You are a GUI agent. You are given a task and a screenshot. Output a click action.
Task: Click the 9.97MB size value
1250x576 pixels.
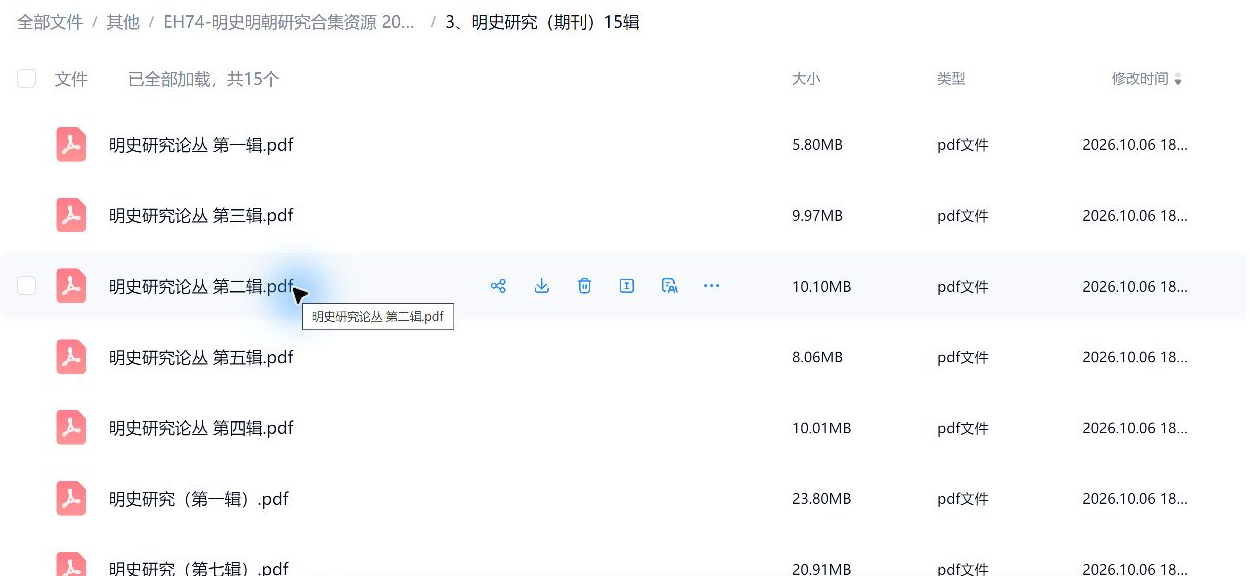click(817, 215)
